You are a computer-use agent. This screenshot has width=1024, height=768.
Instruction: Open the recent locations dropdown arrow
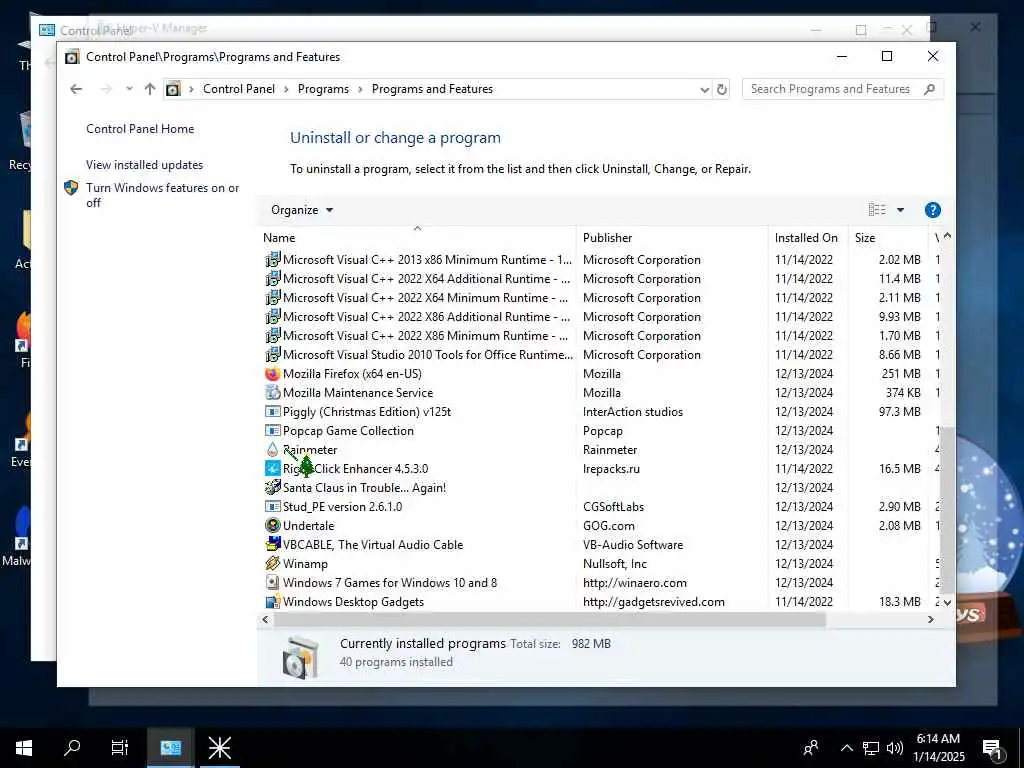click(x=129, y=89)
